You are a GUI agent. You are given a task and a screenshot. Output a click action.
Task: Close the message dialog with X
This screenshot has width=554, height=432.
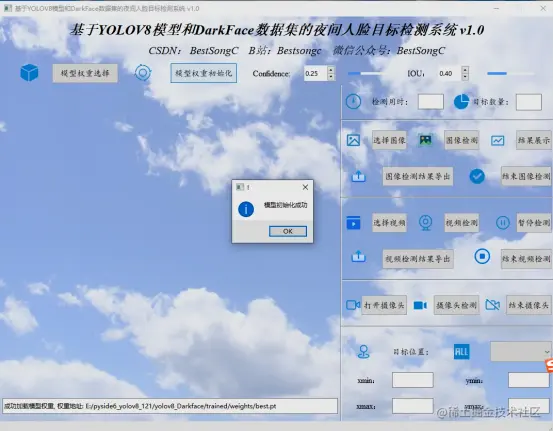point(305,187)
